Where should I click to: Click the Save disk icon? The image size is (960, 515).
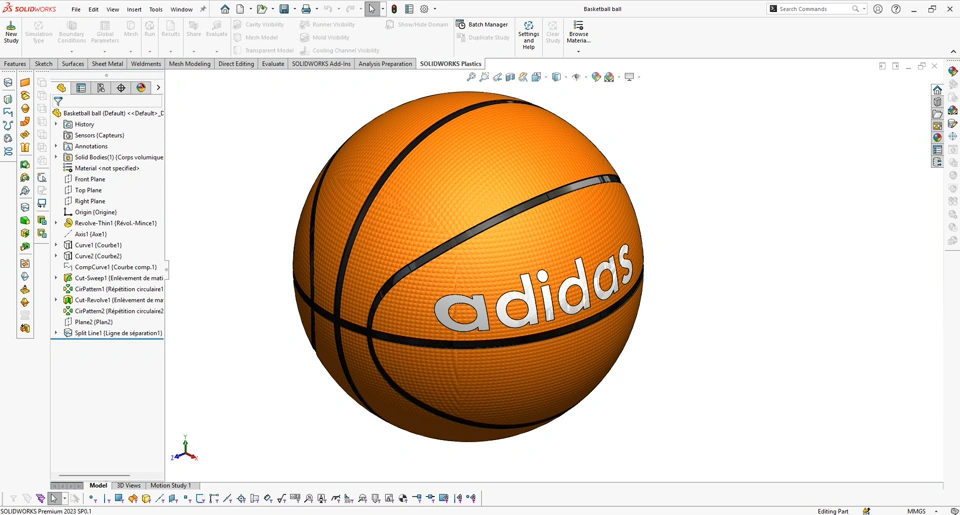[284, 9]
